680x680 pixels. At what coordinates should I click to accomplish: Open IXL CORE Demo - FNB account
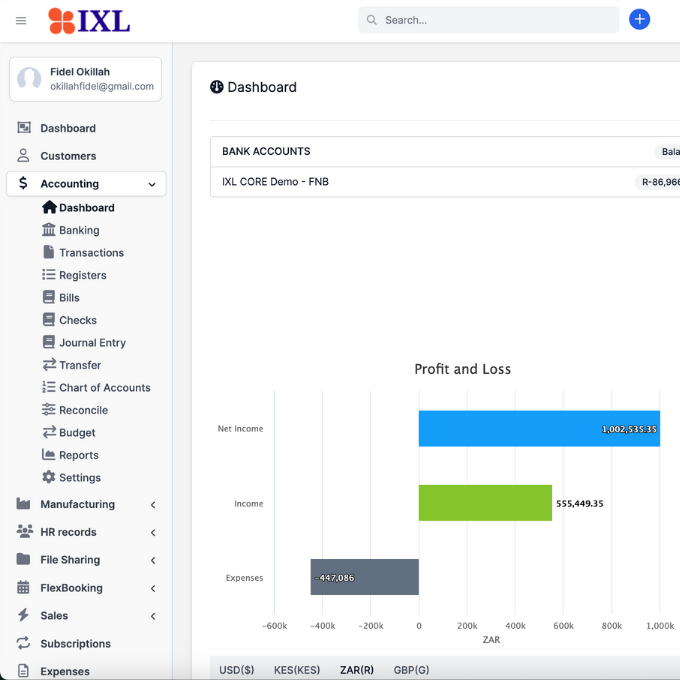point(275,182)
